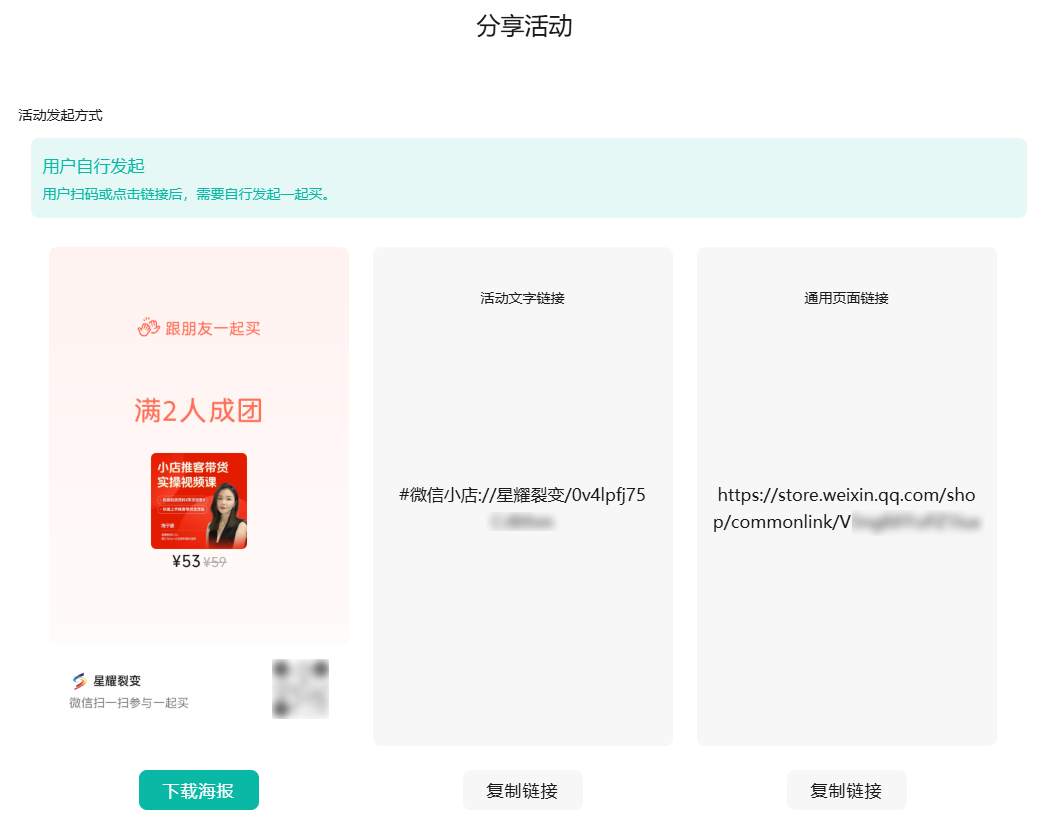The image size is (1062, 834).
Task: Click the ¥53 price on poster
Action: (185, 561)
